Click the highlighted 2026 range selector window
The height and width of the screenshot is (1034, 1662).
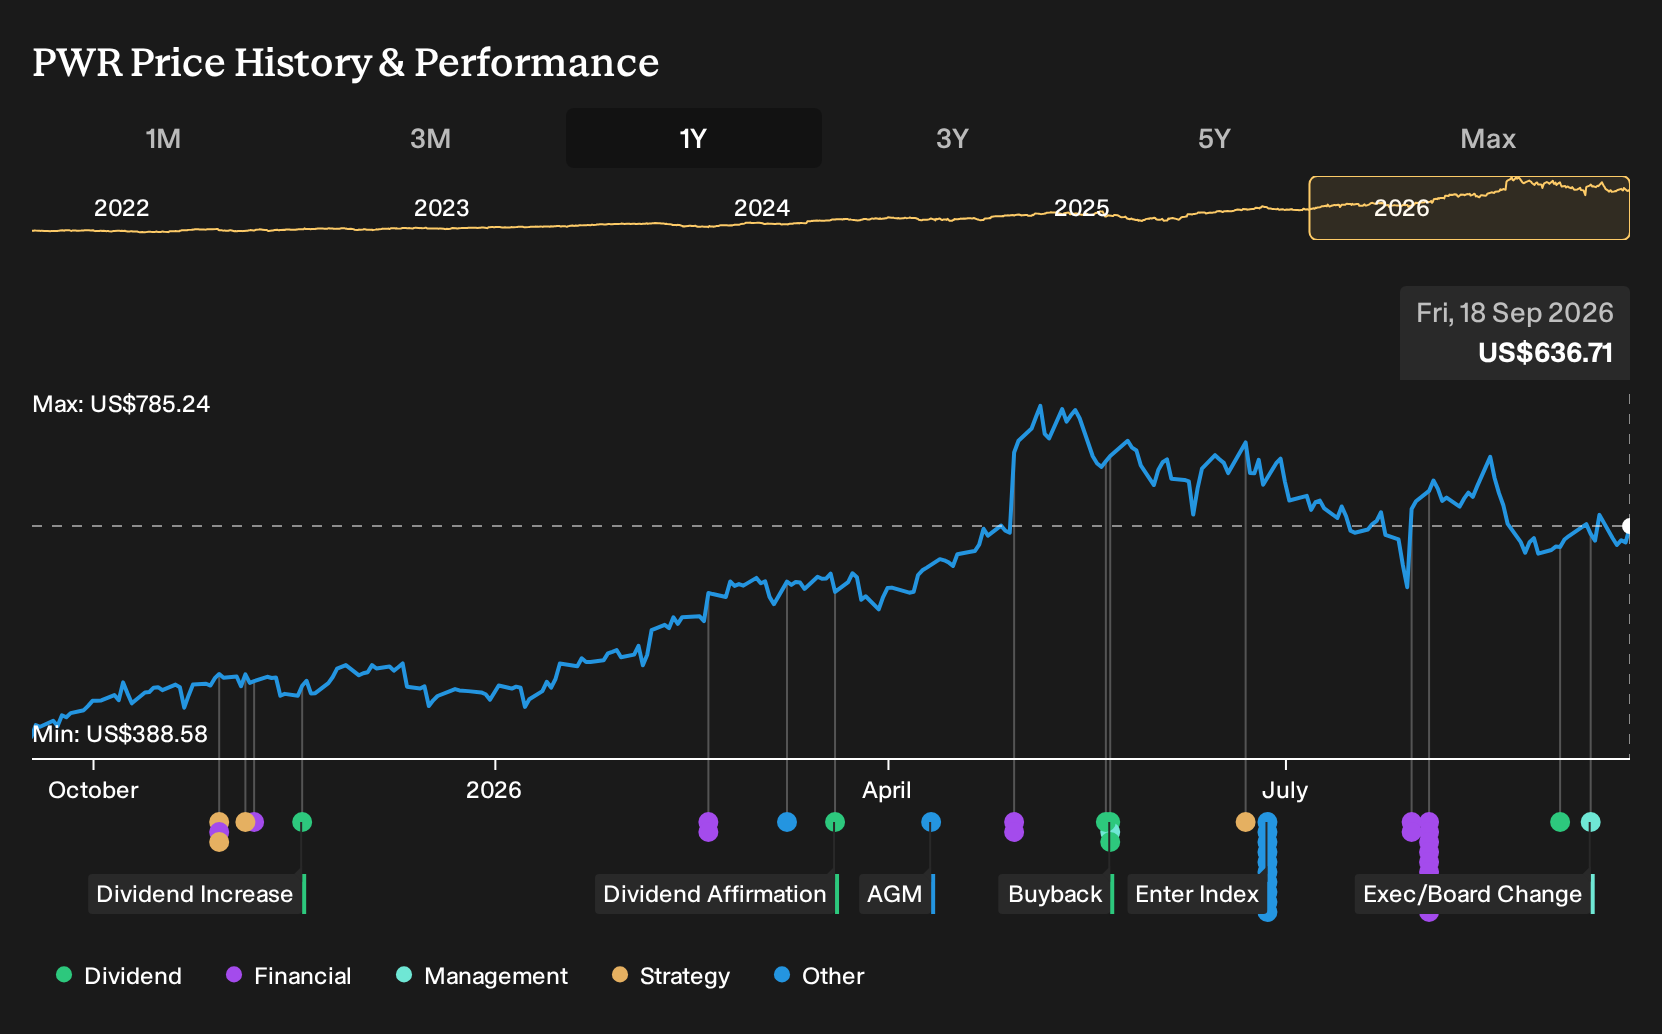pos(1469,208)
